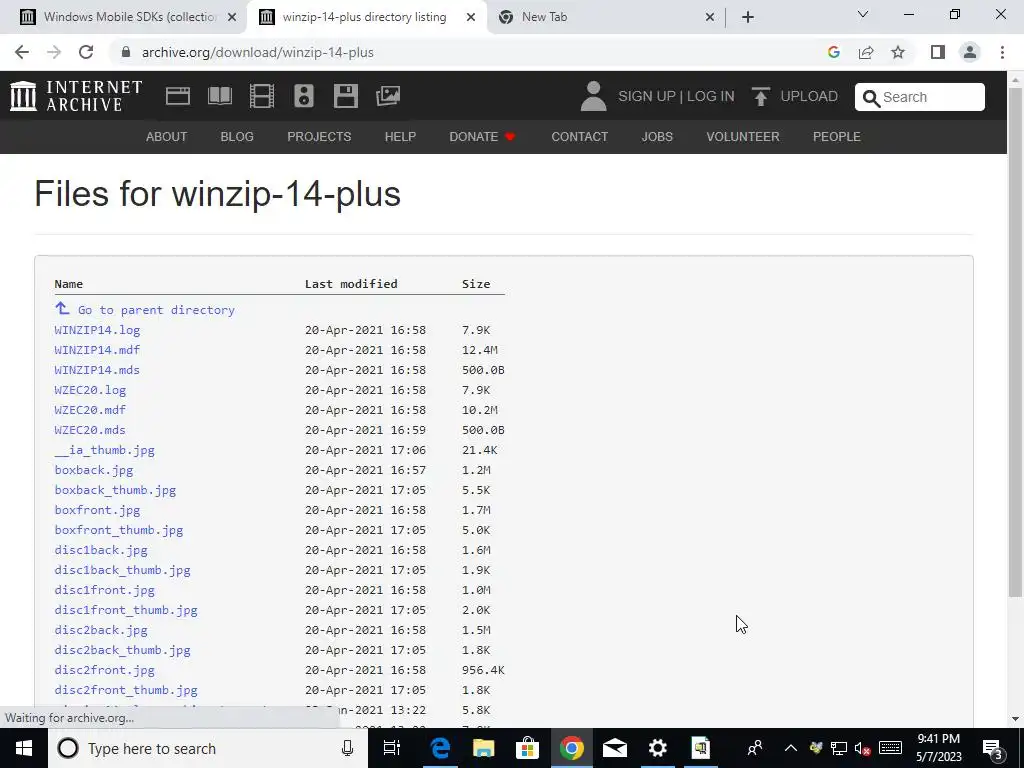Screen dimensions: 1024x768
Task: Open the Chrome three-dot menu
Action: pos(1002,52)
